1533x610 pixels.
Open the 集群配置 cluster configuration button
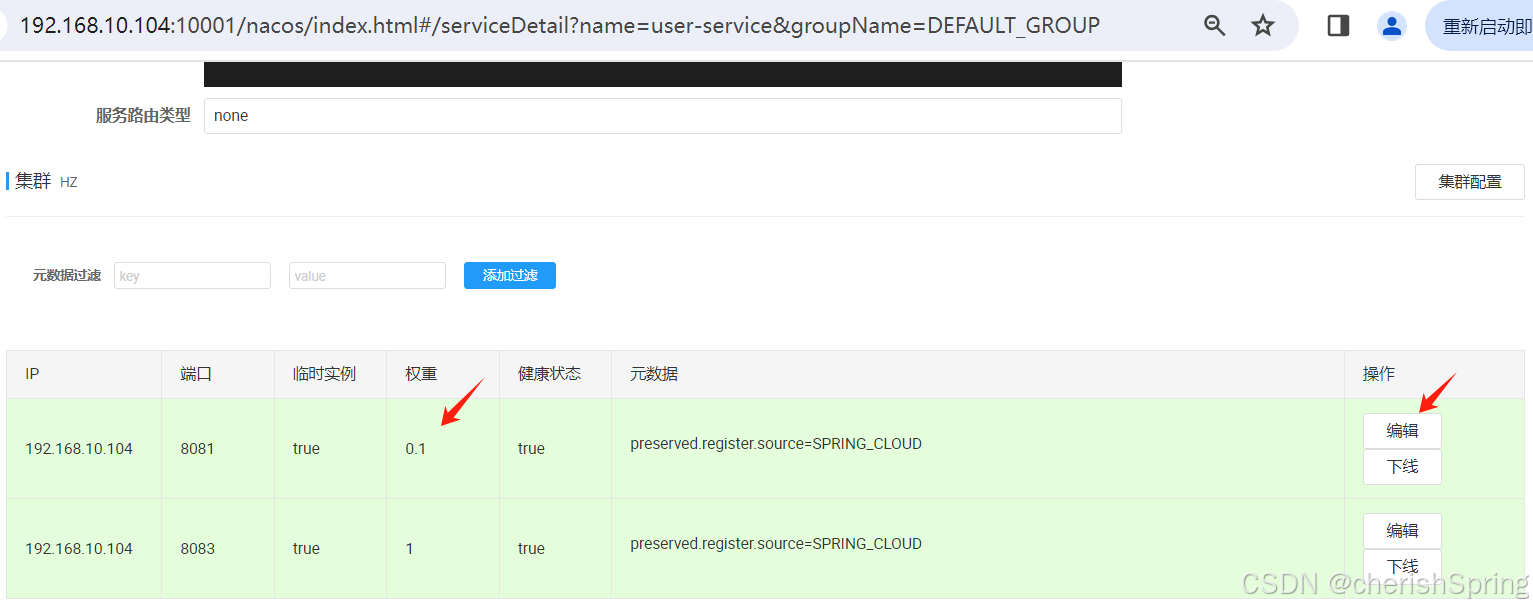point(1469,182)
